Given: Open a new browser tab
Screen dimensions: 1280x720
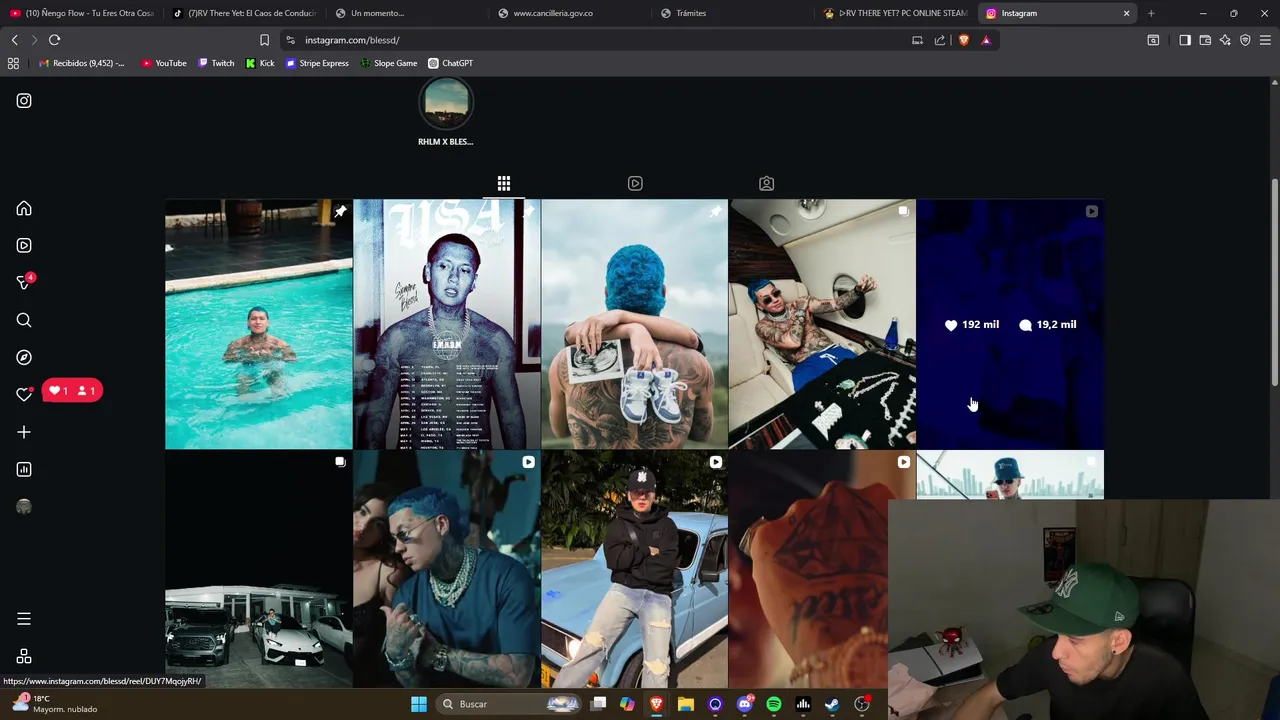Looking at the screenshot, I should (x=1151, y=13).
